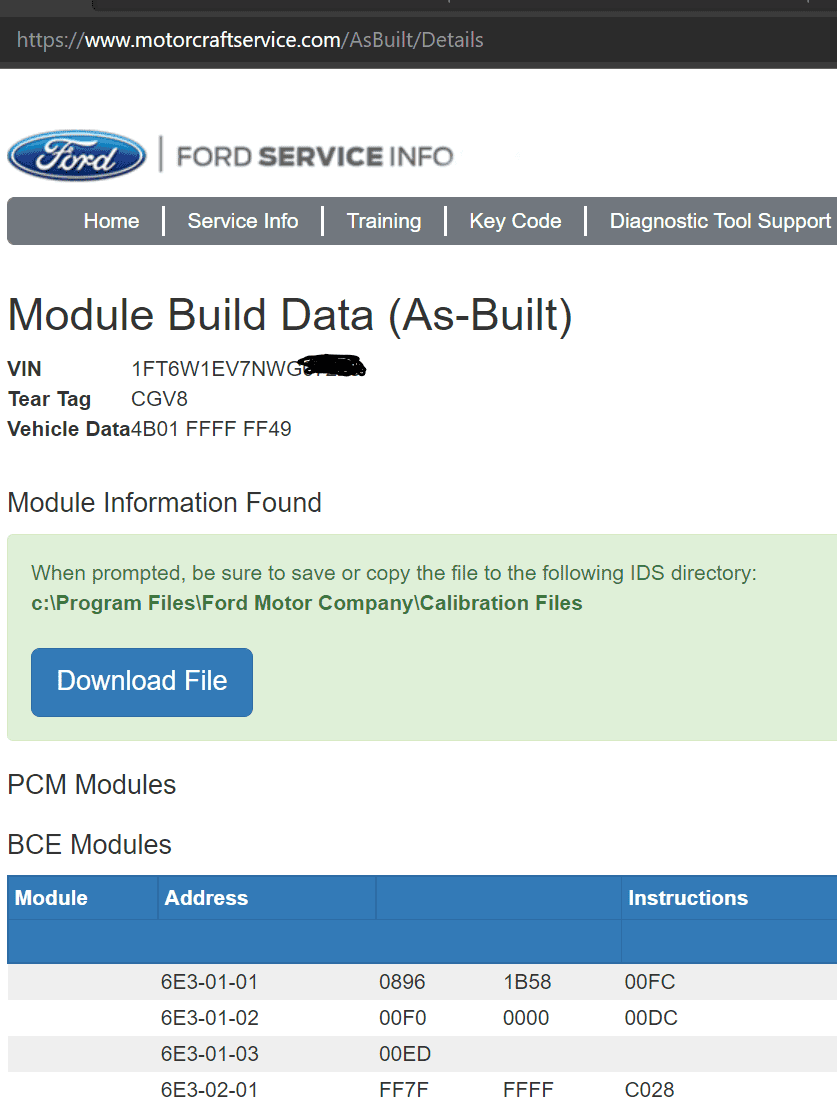The height and width of the screenshot is (1108, 837).
Task: Click the Instructions column header
Action: [687, 898]
